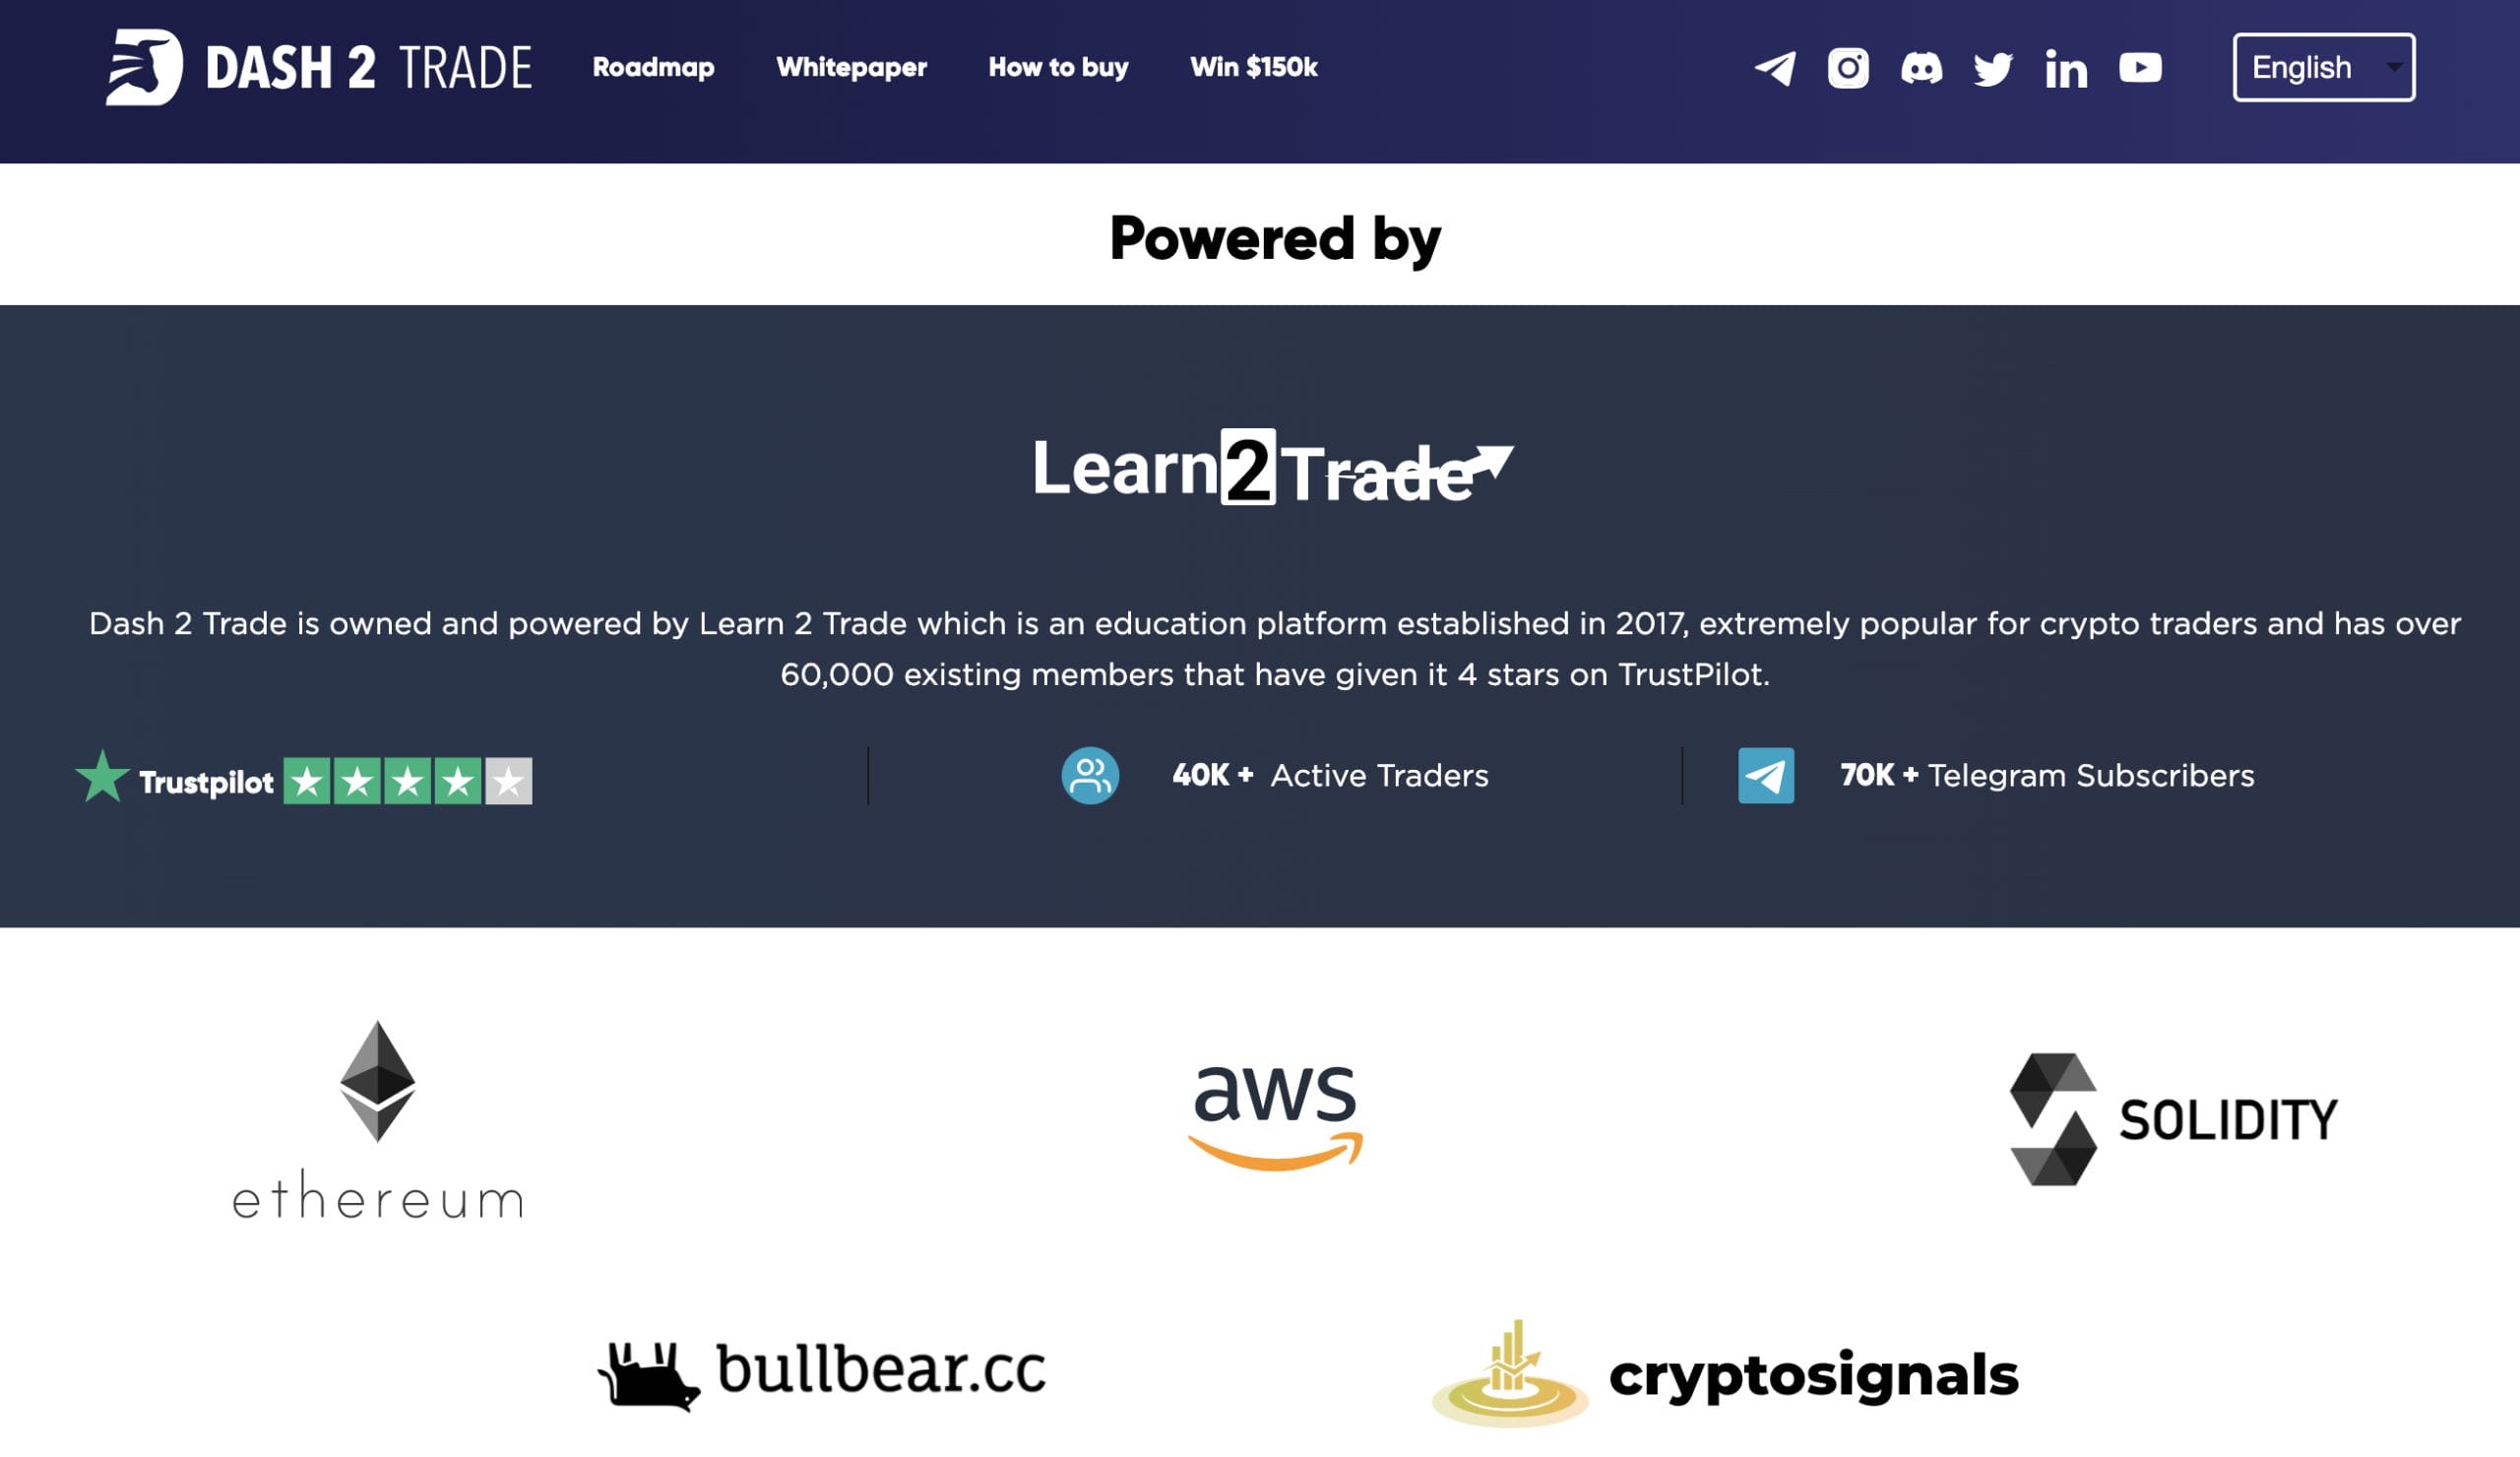Click the How to buy link
Viewport: 2520px width, 1457px height.
pos(1058,66)
